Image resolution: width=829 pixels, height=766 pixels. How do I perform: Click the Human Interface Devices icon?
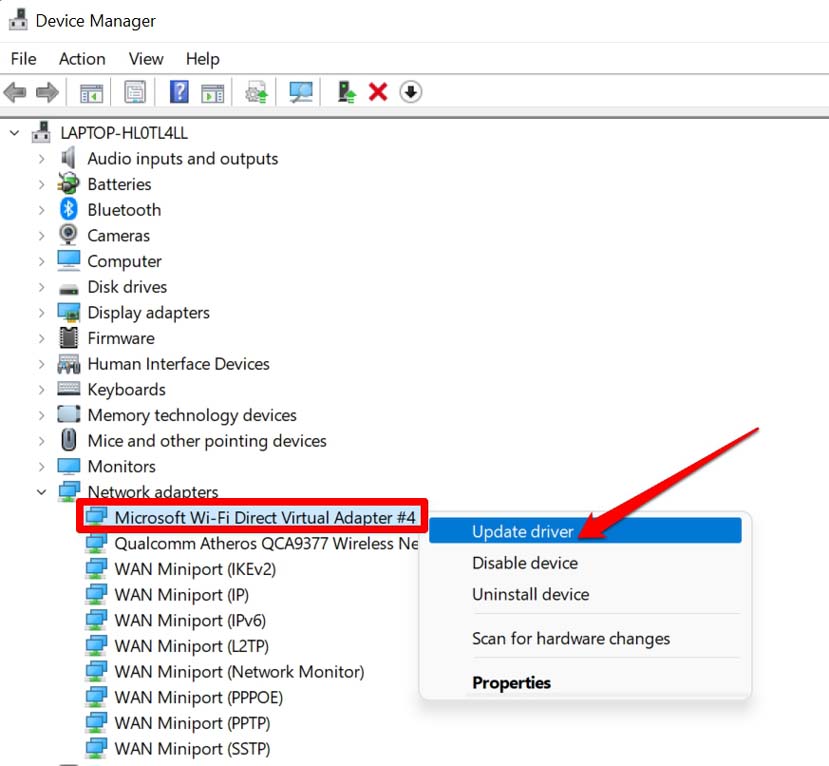(x=69, y=364)
